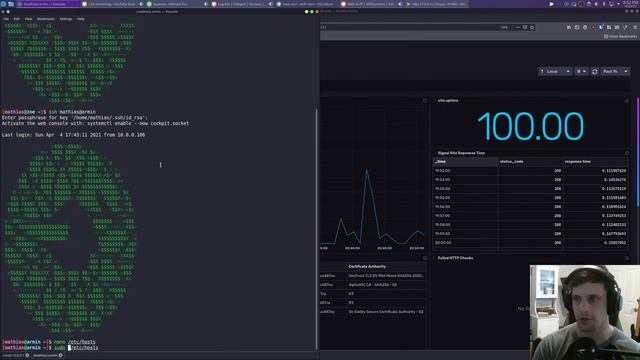Sort the table by the status_code column header
This screenshot has width=640, height=360.
530,162
